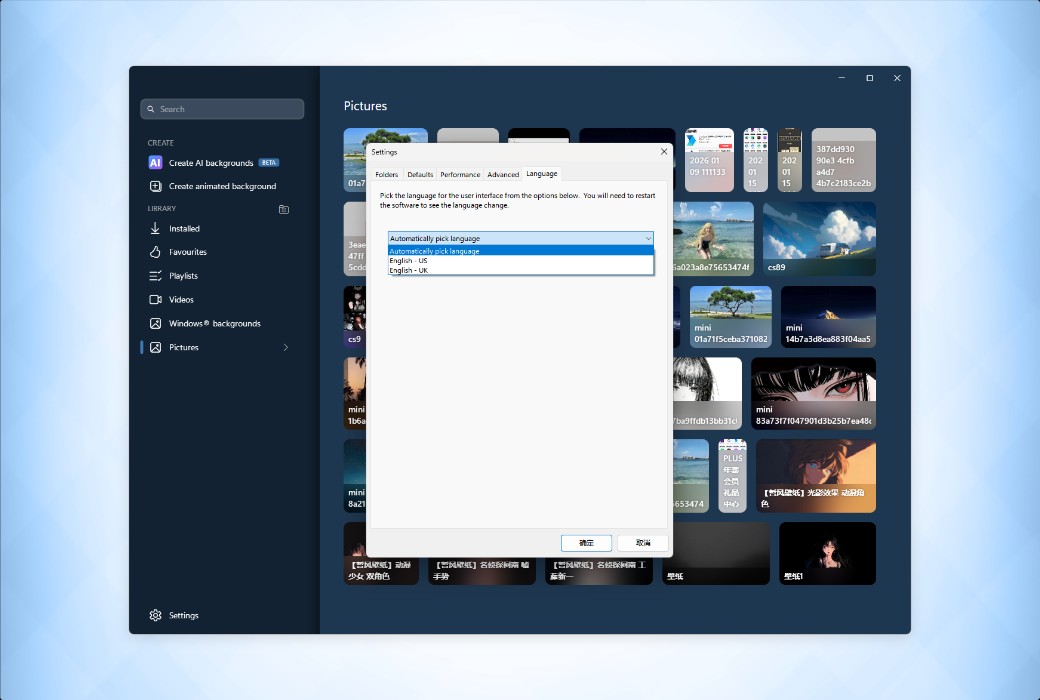Open the cs89 cloud sky thumbnail
Viewport: 1040px width, 700px height.
(819, 239)
